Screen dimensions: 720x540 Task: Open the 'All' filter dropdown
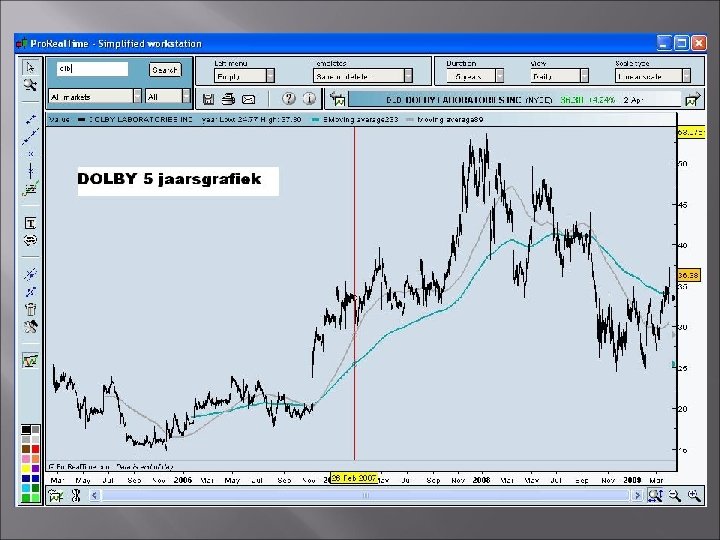point(168,96)
